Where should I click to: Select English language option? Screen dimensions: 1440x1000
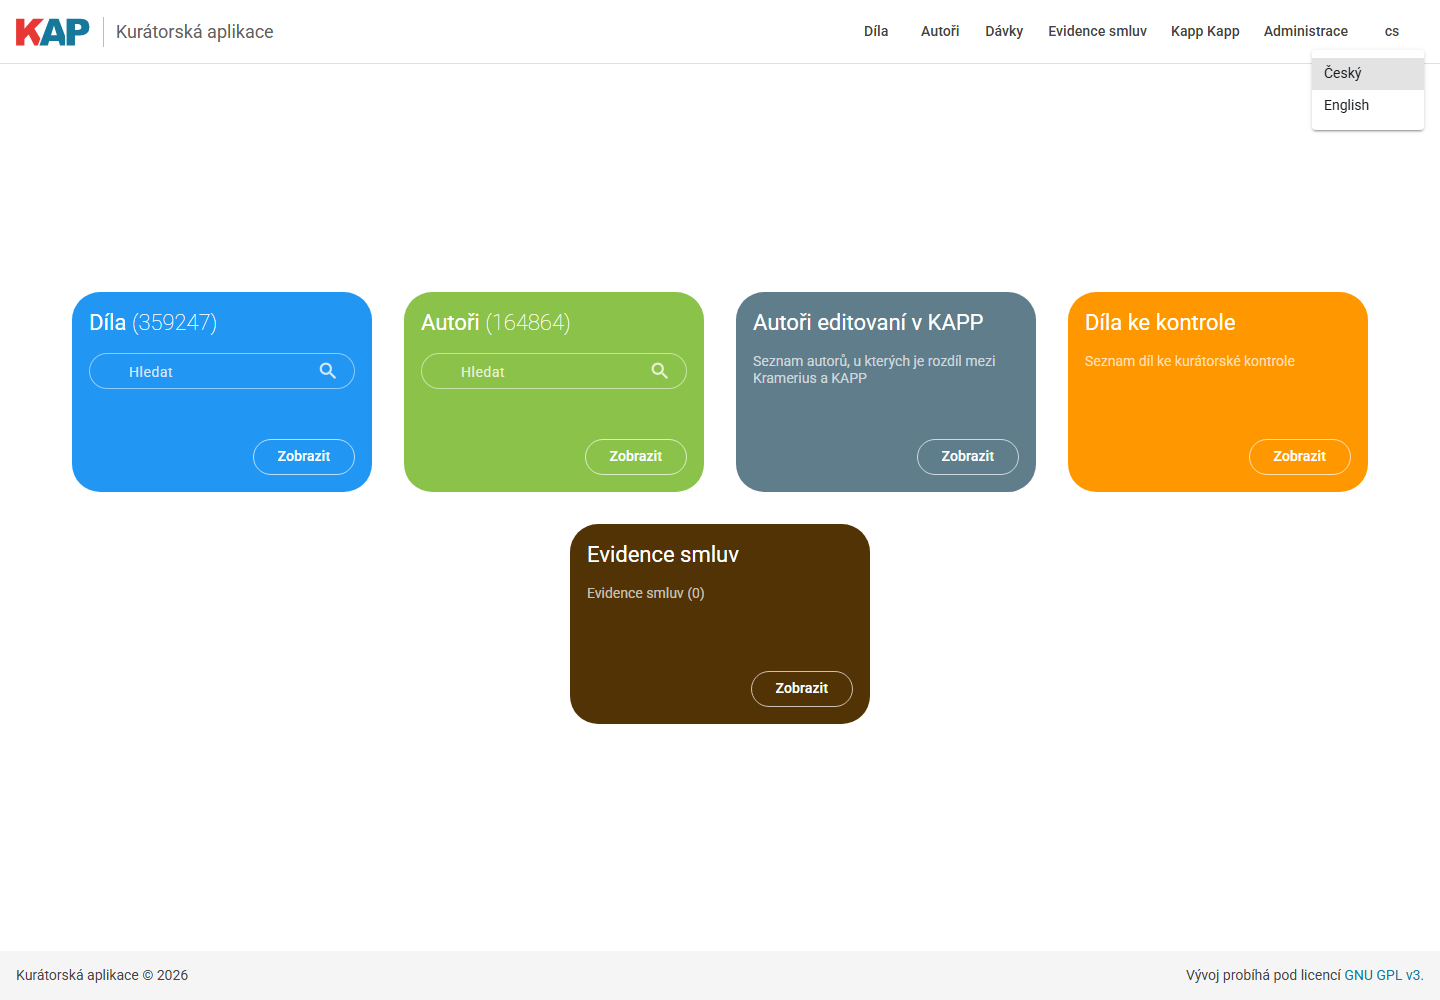click(1368, 105)
